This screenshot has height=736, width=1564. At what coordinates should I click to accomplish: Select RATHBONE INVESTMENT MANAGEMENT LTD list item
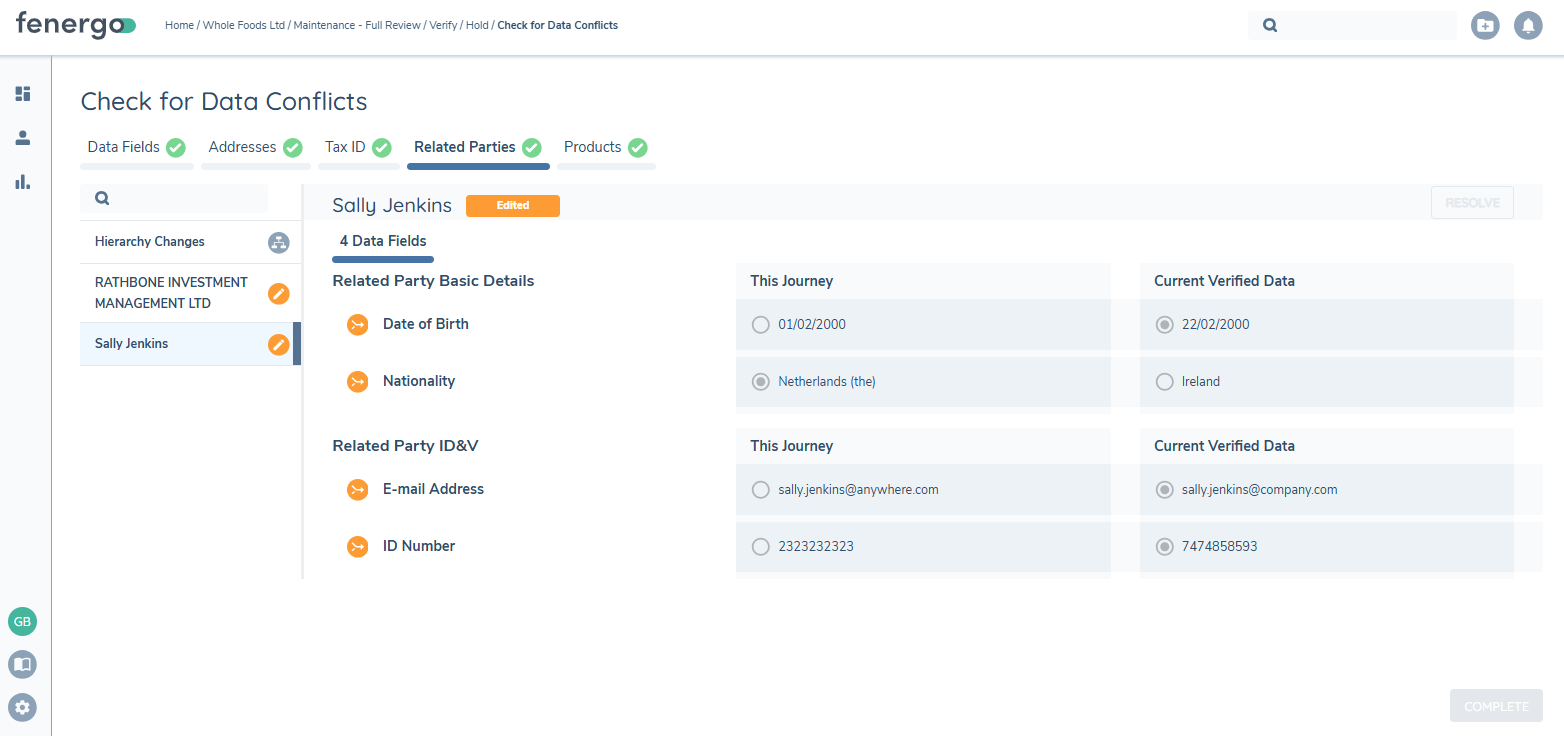coord(171,293)
